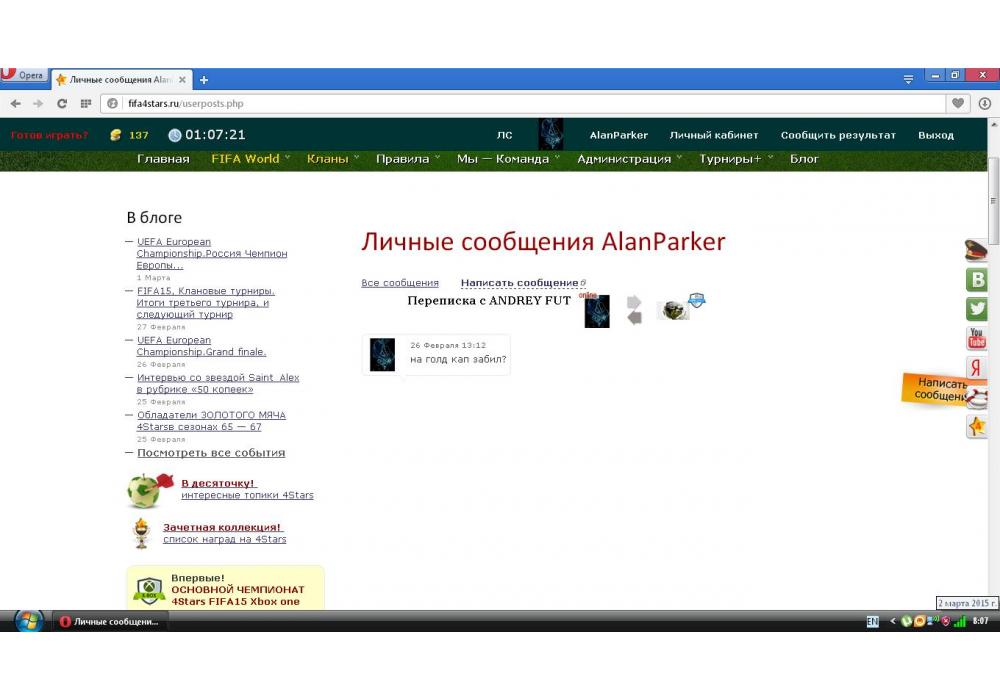1000x700 pixels.
Task: Click the clock timer icon
Action: click(x=175, y=135)
